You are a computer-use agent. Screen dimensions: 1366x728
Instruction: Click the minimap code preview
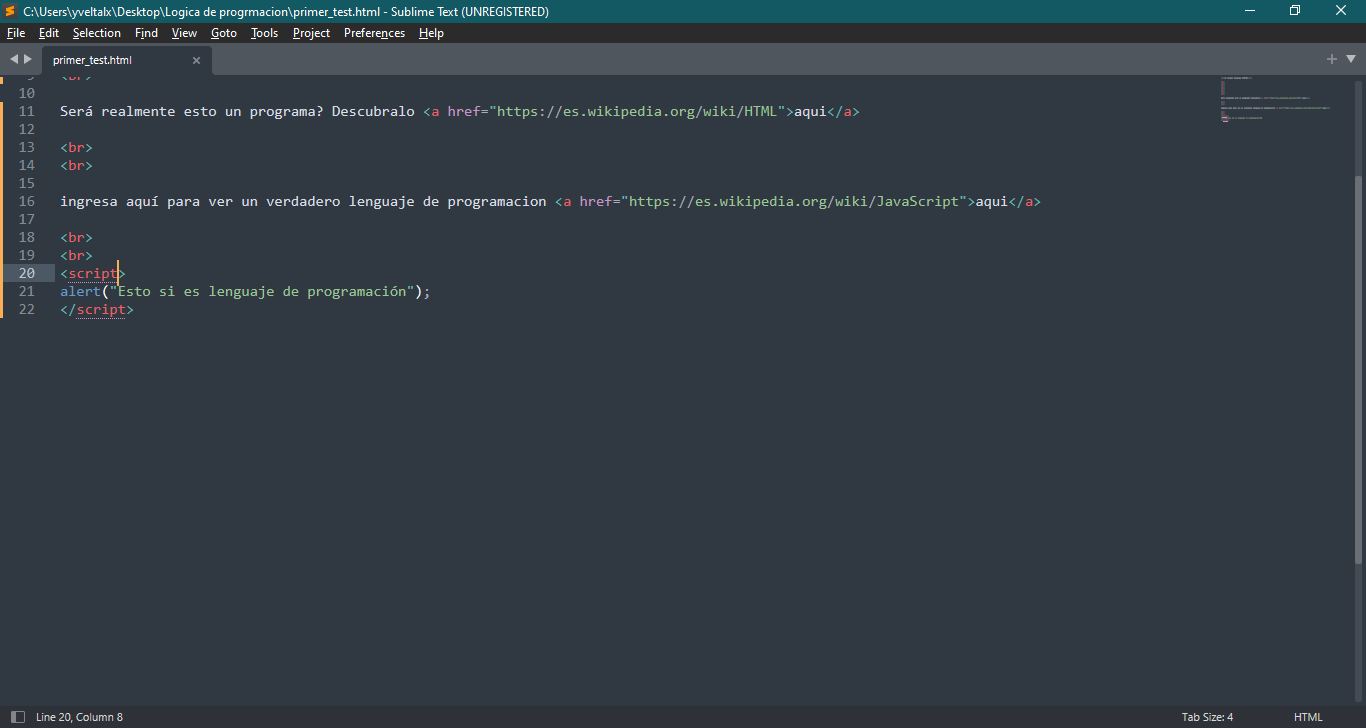[x=1275, y=99]
